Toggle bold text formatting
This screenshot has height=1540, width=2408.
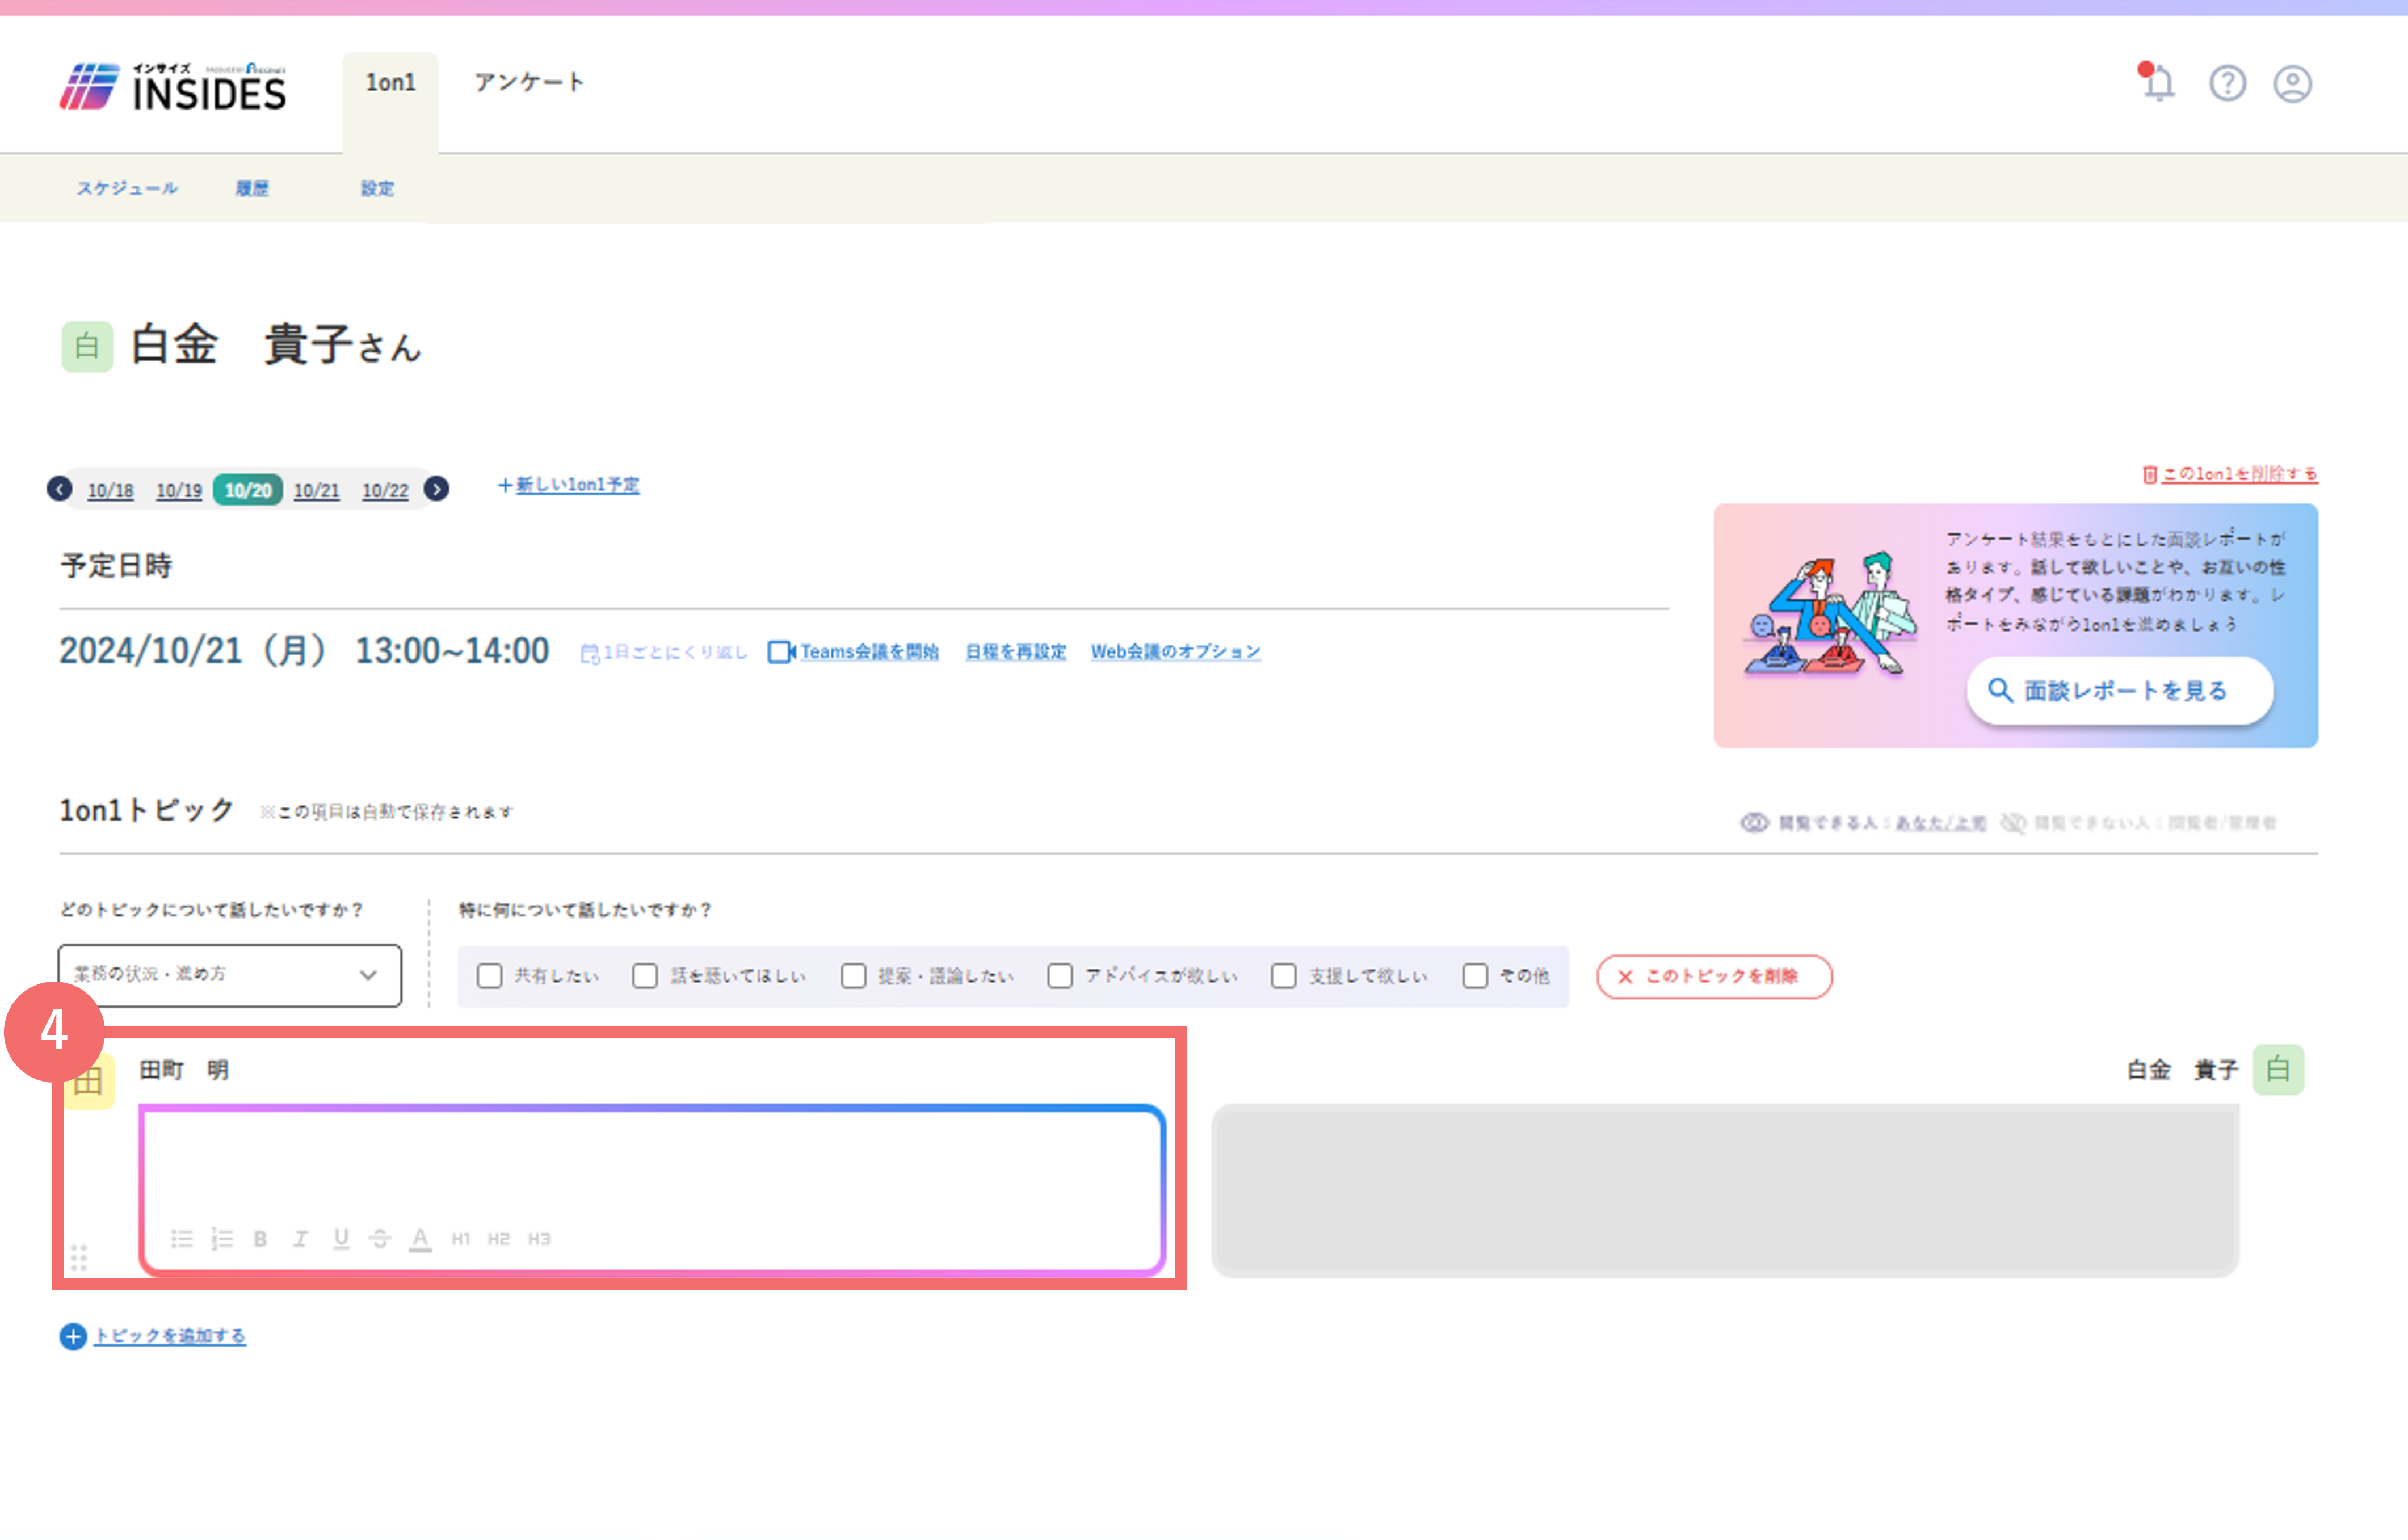tap(260, 1239)
